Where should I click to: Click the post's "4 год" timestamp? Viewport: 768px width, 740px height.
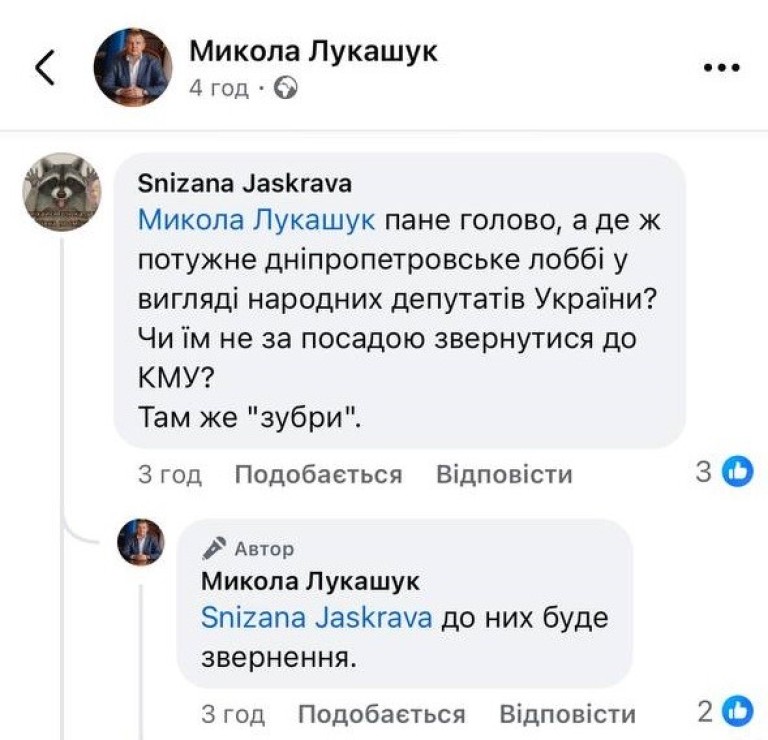click(x=219, y=88)
